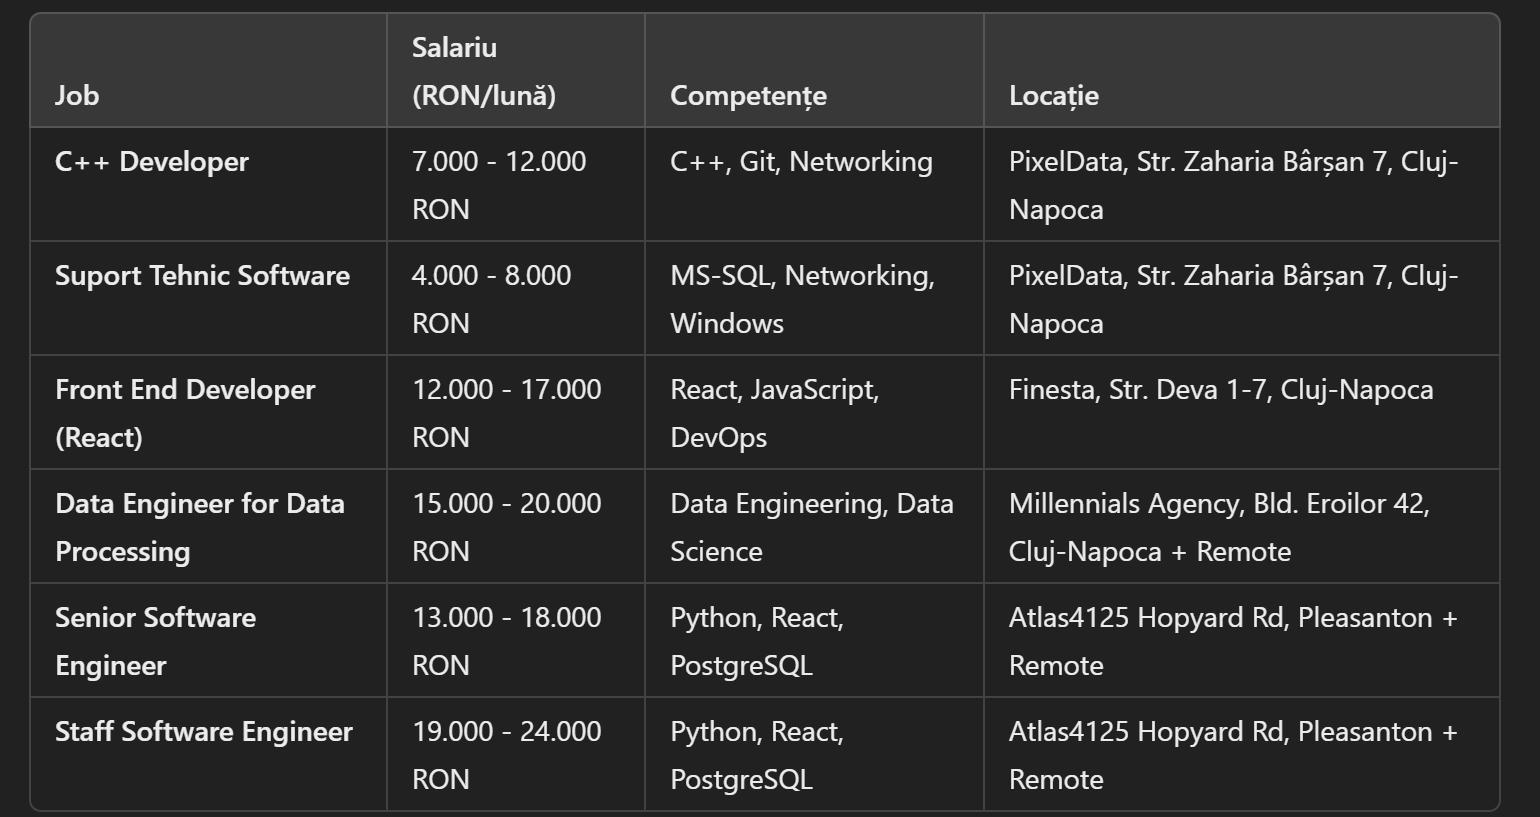Click the 15.000 - 20.000 RON salary cell
Viewport: 1540px width, 817px height.
click(x=506, y=526)
